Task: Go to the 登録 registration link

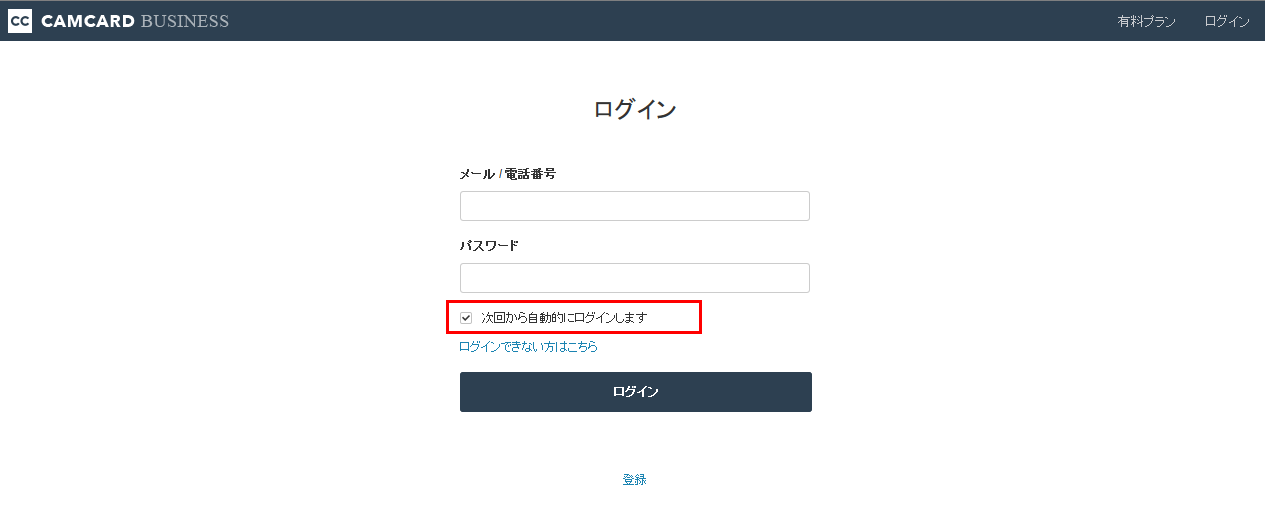Action: [x=634, y=480]
